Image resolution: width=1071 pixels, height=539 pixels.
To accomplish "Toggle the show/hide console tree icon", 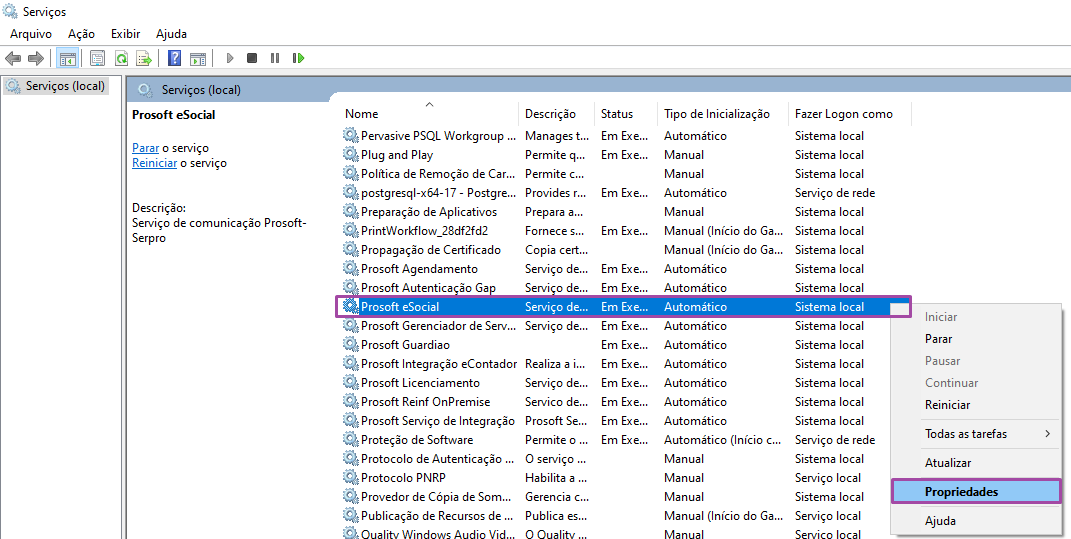I will click(67, 58).
